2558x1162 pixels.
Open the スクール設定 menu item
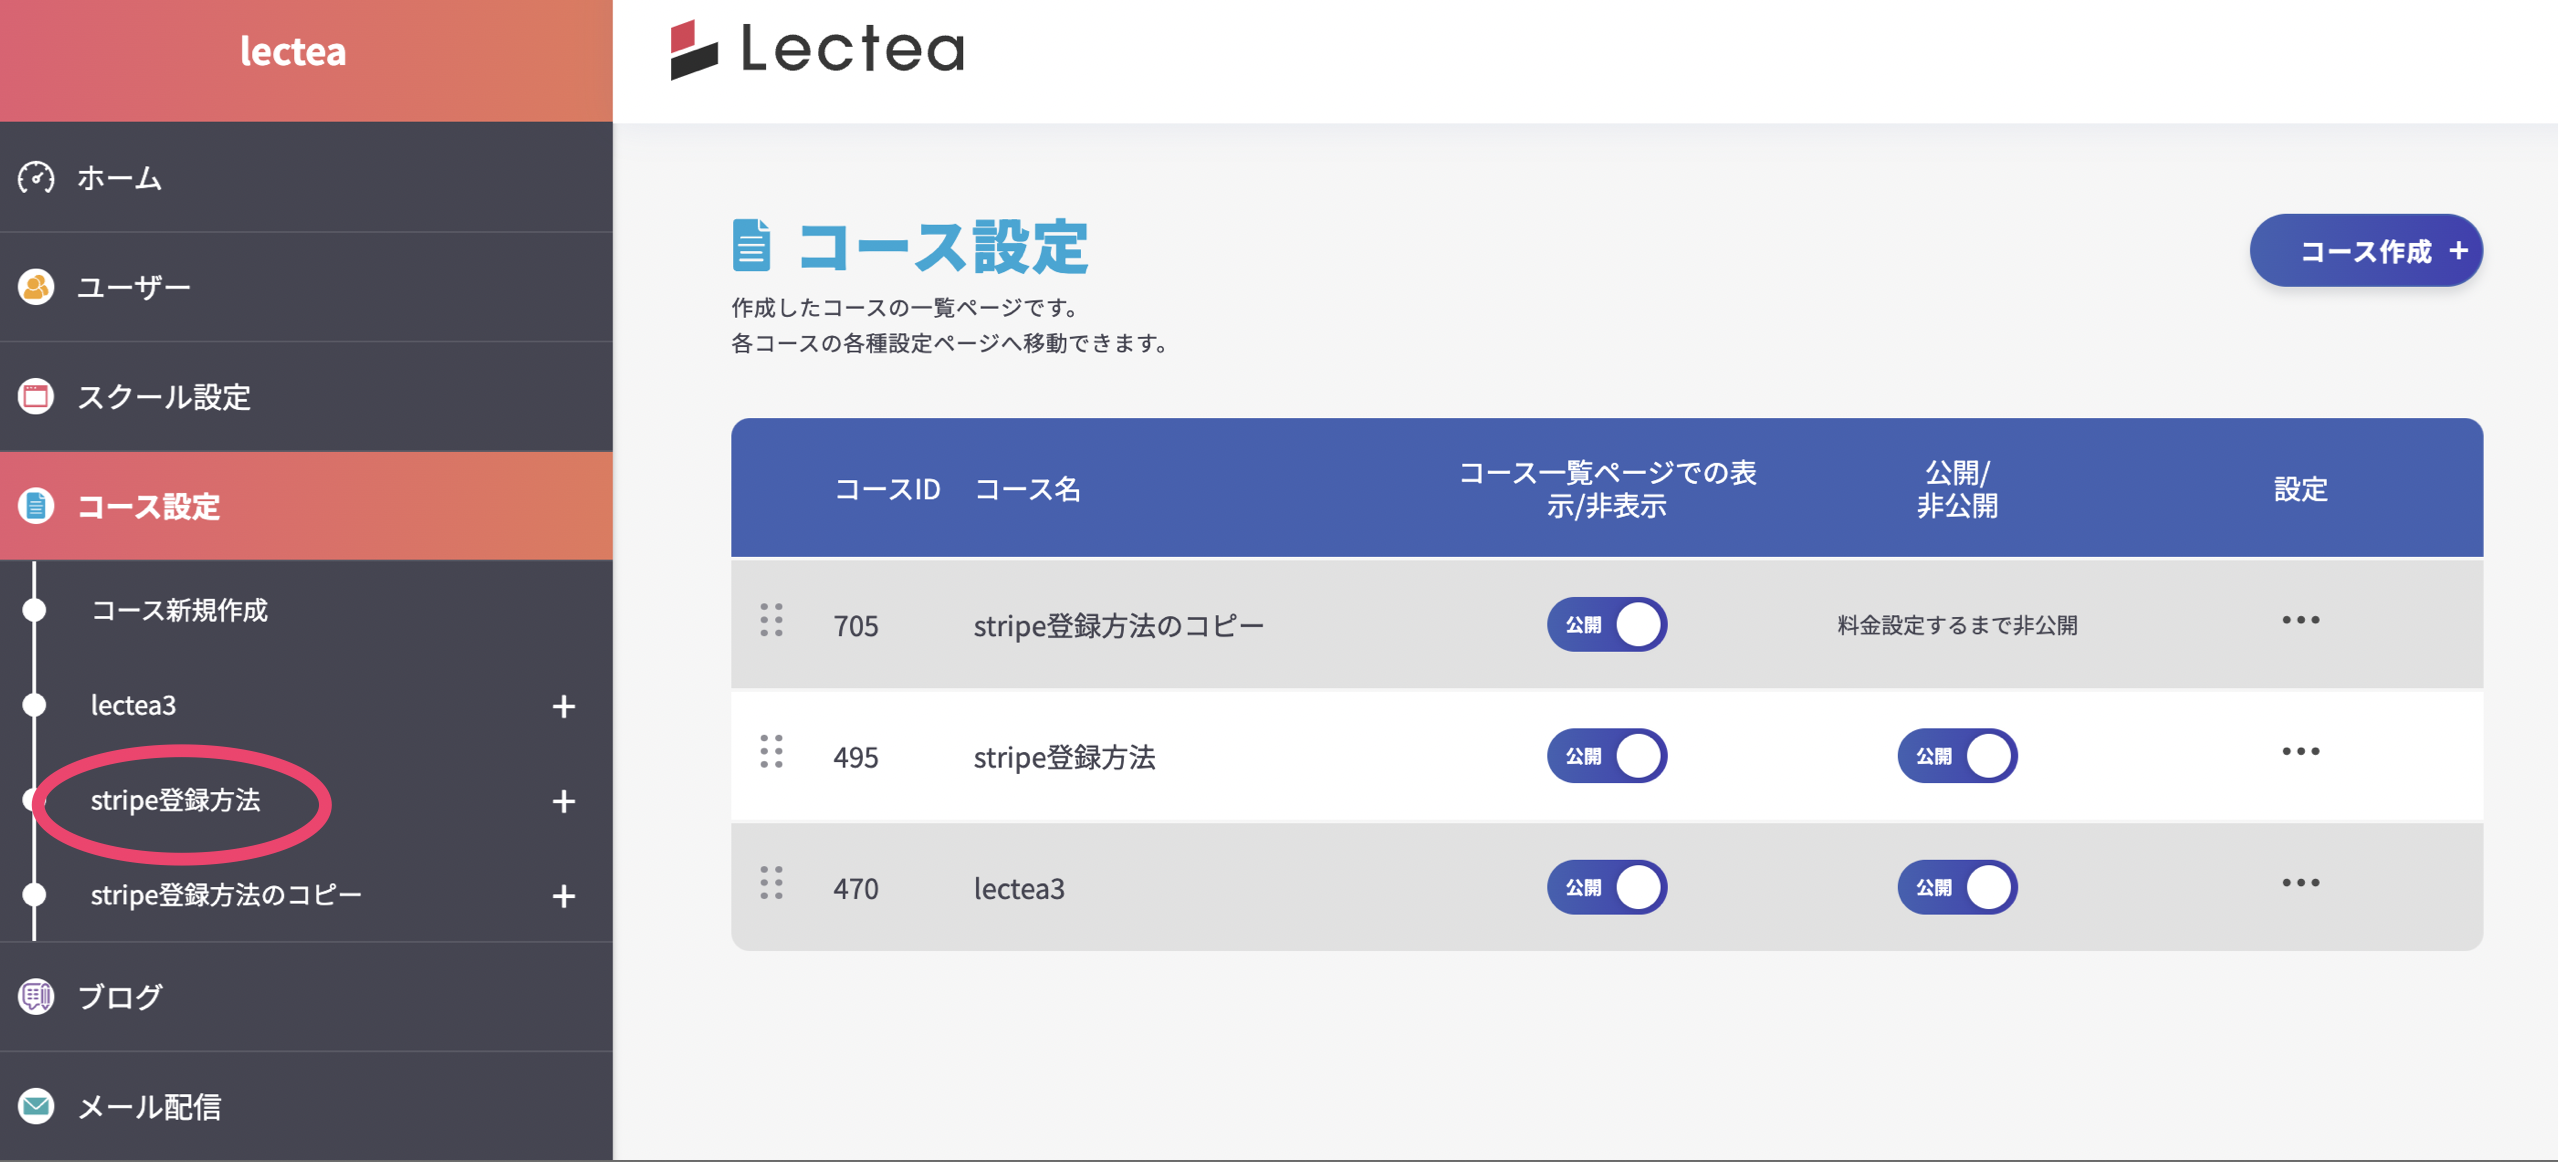(x=164, y=397)
